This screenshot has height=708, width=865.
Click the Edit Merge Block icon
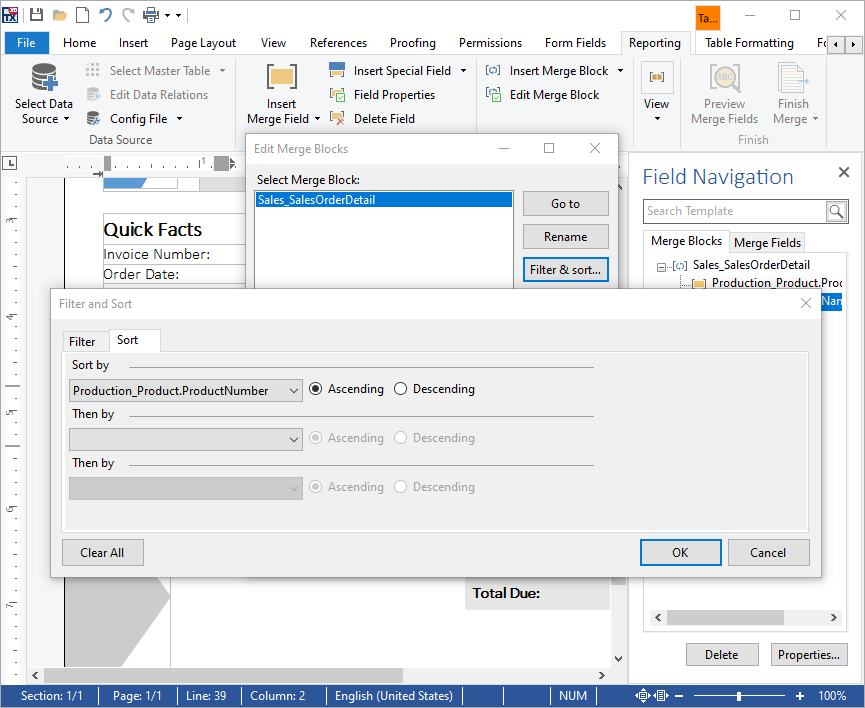pos(493,93)
